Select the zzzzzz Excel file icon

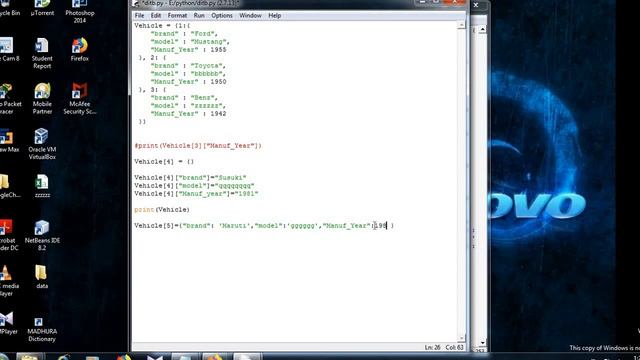click(42, 186)
